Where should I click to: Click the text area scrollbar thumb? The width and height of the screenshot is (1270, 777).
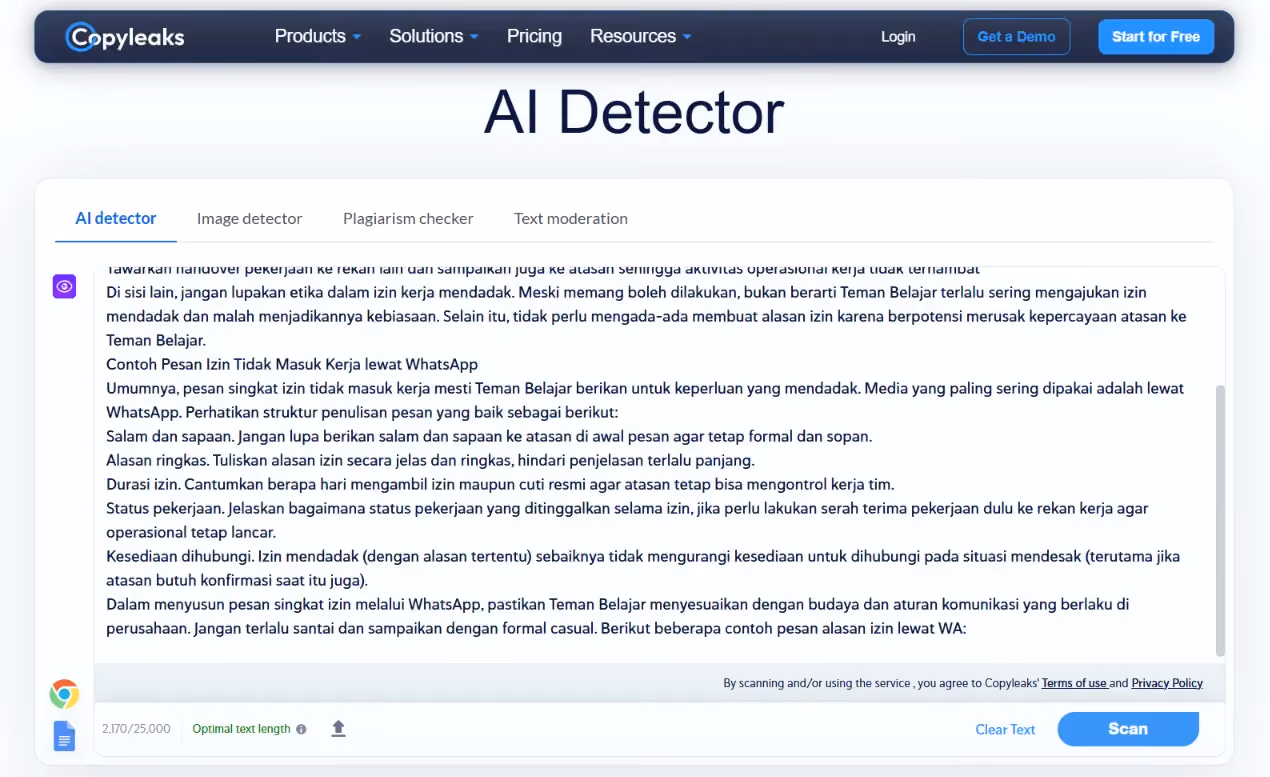1219,520
